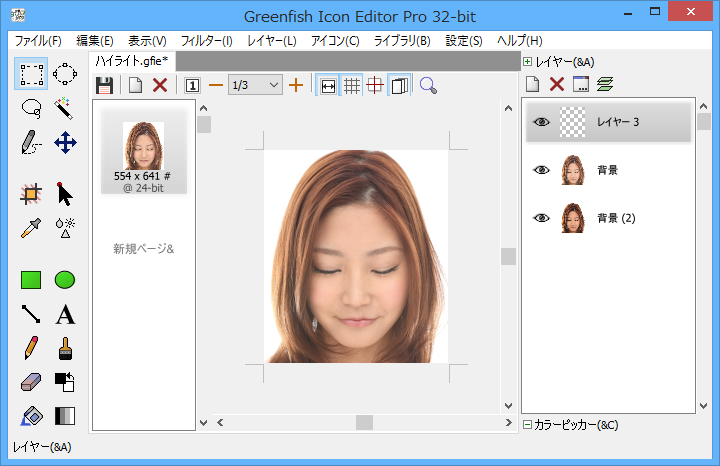Select the Magic Wand tool
Screen dimensions: 720x466
65,107
